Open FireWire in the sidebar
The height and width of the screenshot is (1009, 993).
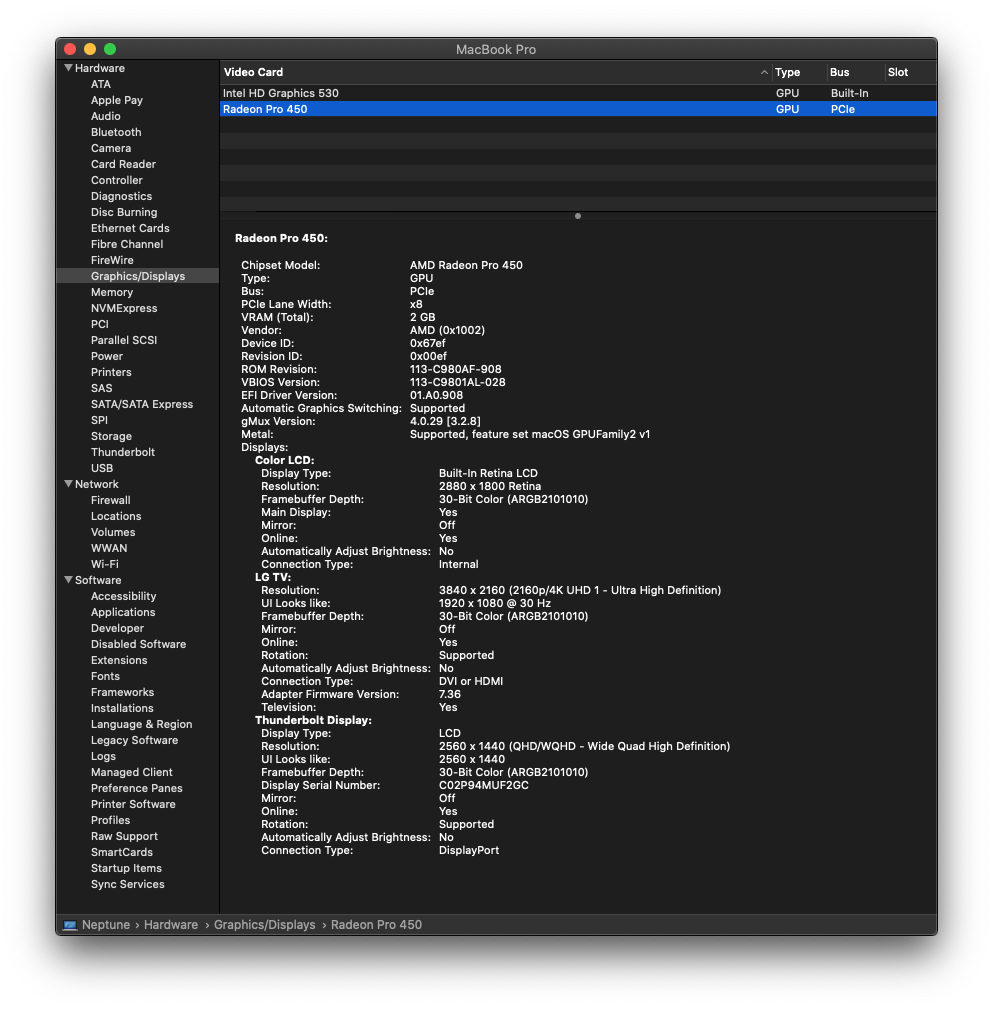point(112,261)
